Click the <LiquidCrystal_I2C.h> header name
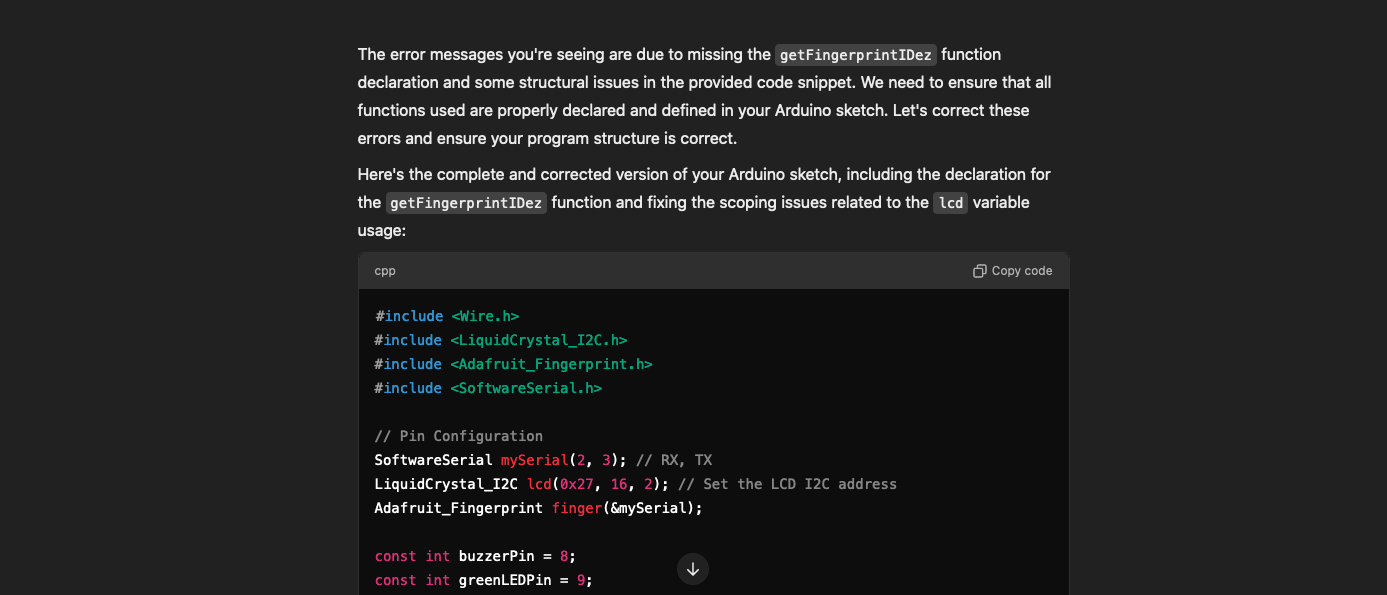 coord(538,340)
